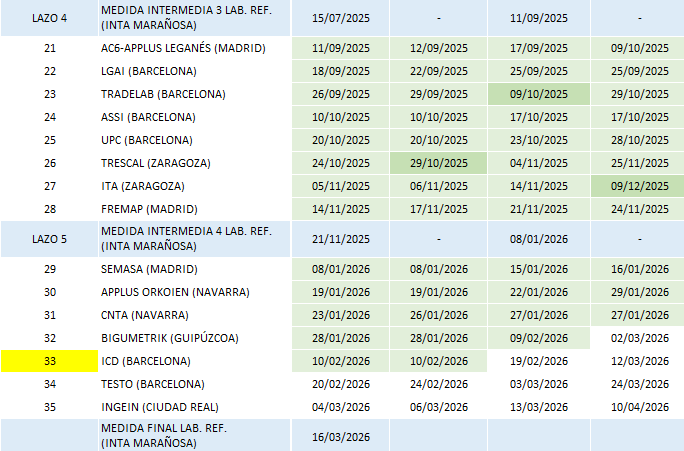Select the row number 29 cell
684x451 pixels.
click(x=50, y=269)
